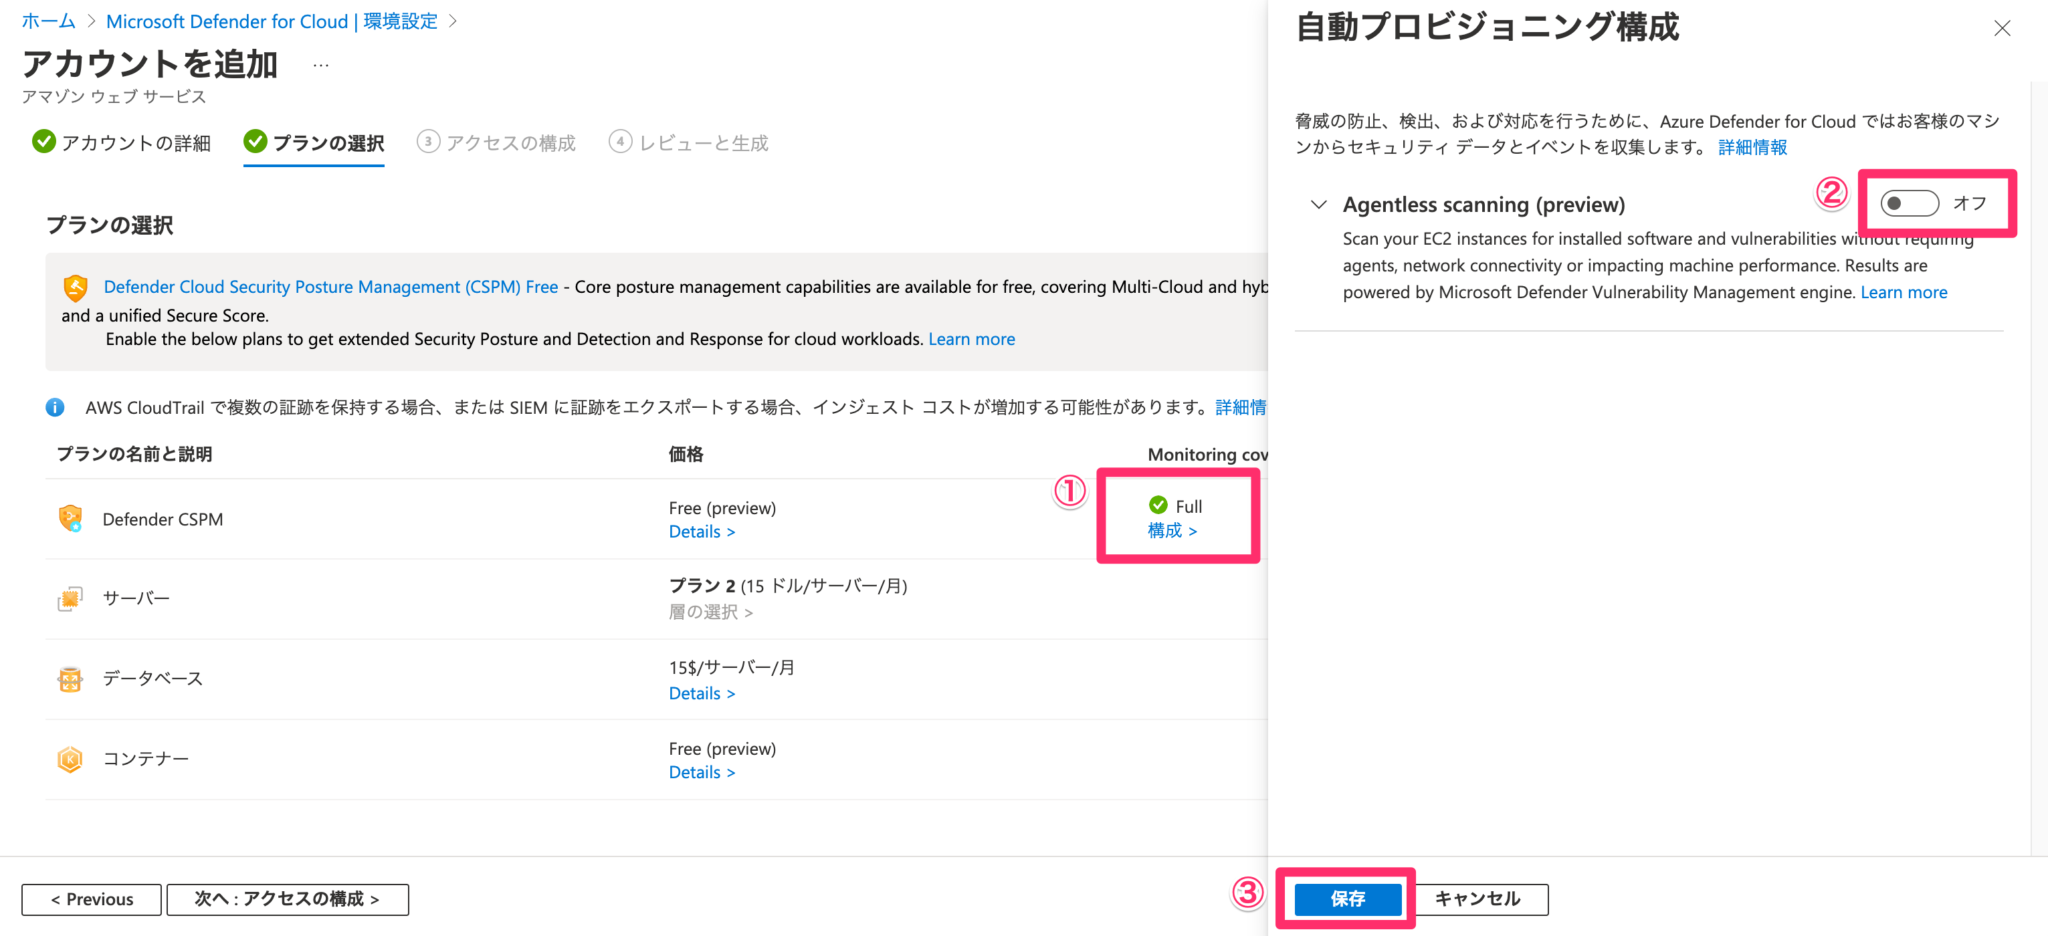Image resolution: width=2048 pixels, height=936 pixels.
Task: Click the green checkmark next to Full coverage
Action: click(x=1157, y=506)
